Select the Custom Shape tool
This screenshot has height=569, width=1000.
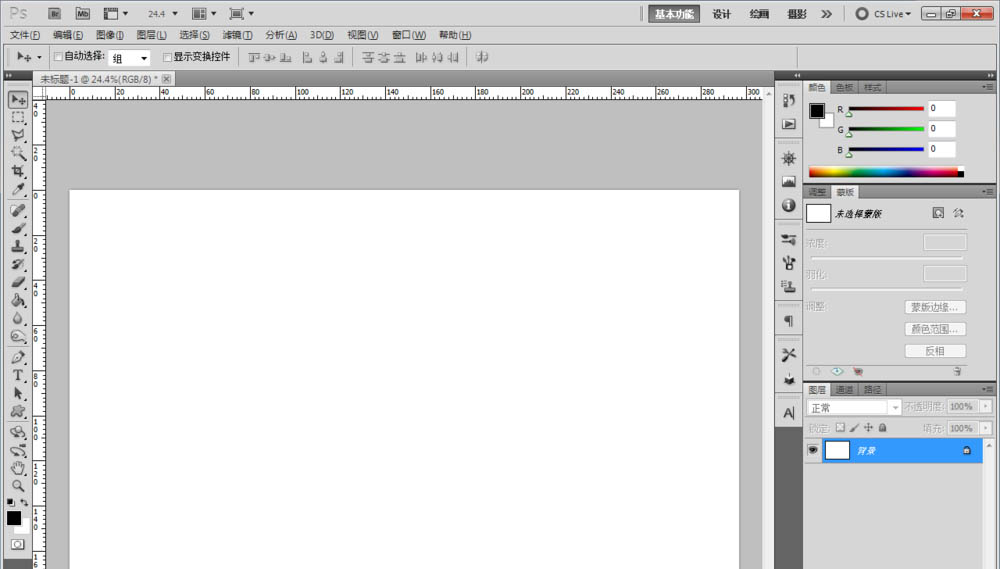pyautogui.click(x=18, y=411)
